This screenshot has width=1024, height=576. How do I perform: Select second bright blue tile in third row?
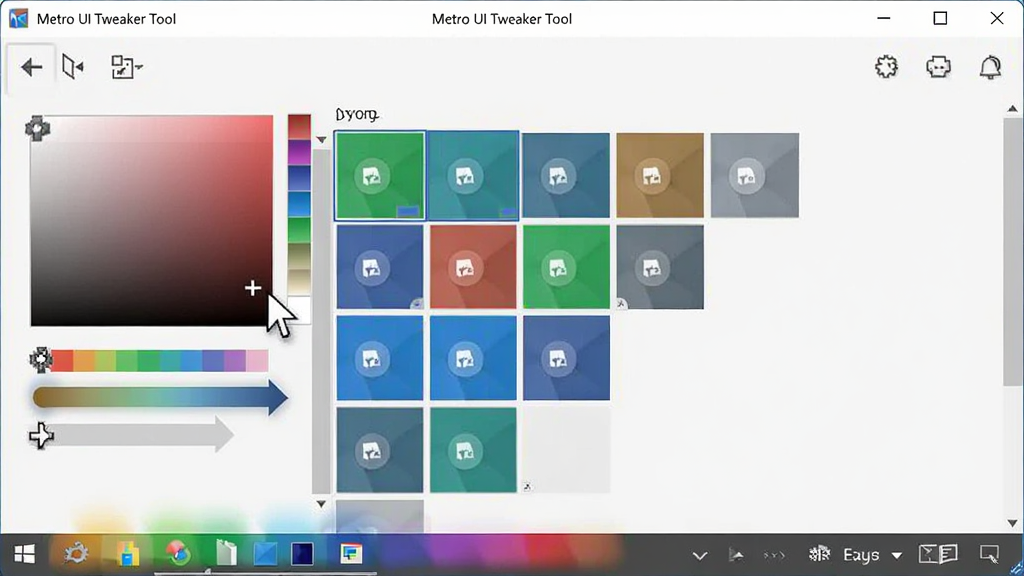click(473, 359)
